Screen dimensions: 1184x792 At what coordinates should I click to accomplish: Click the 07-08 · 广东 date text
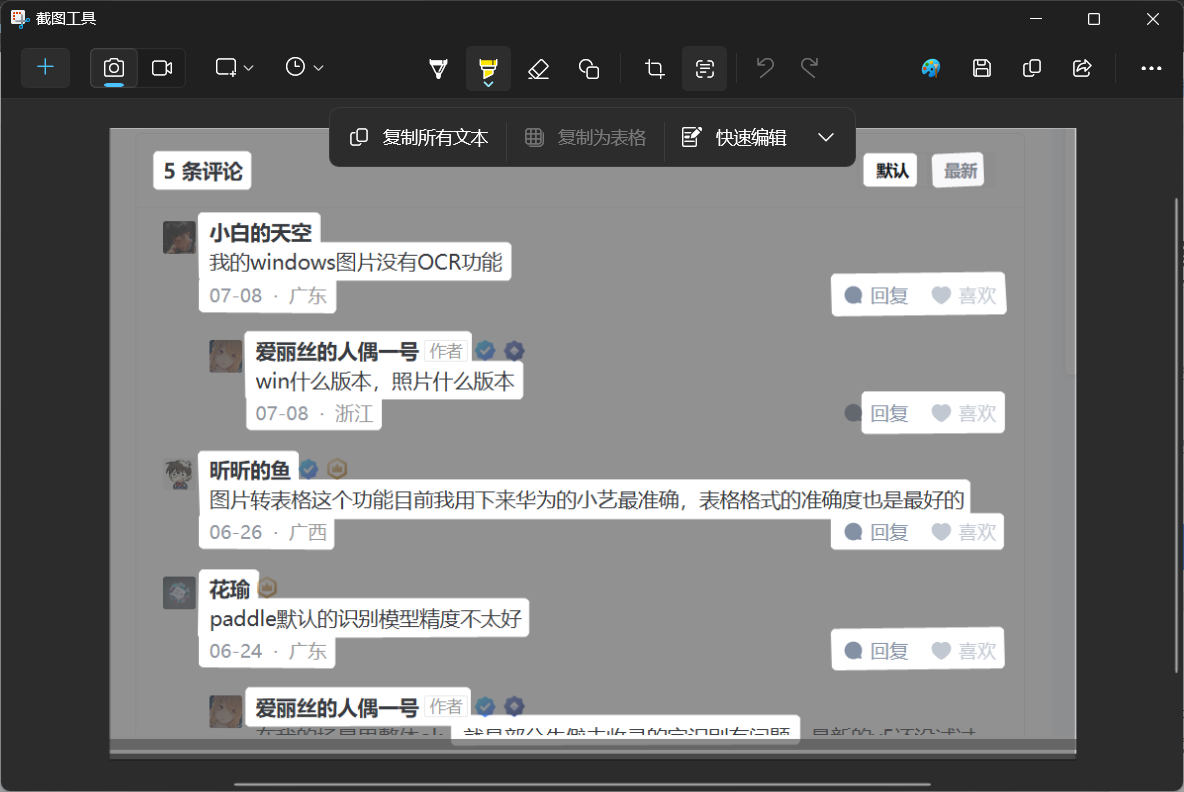tap(268, 295)
